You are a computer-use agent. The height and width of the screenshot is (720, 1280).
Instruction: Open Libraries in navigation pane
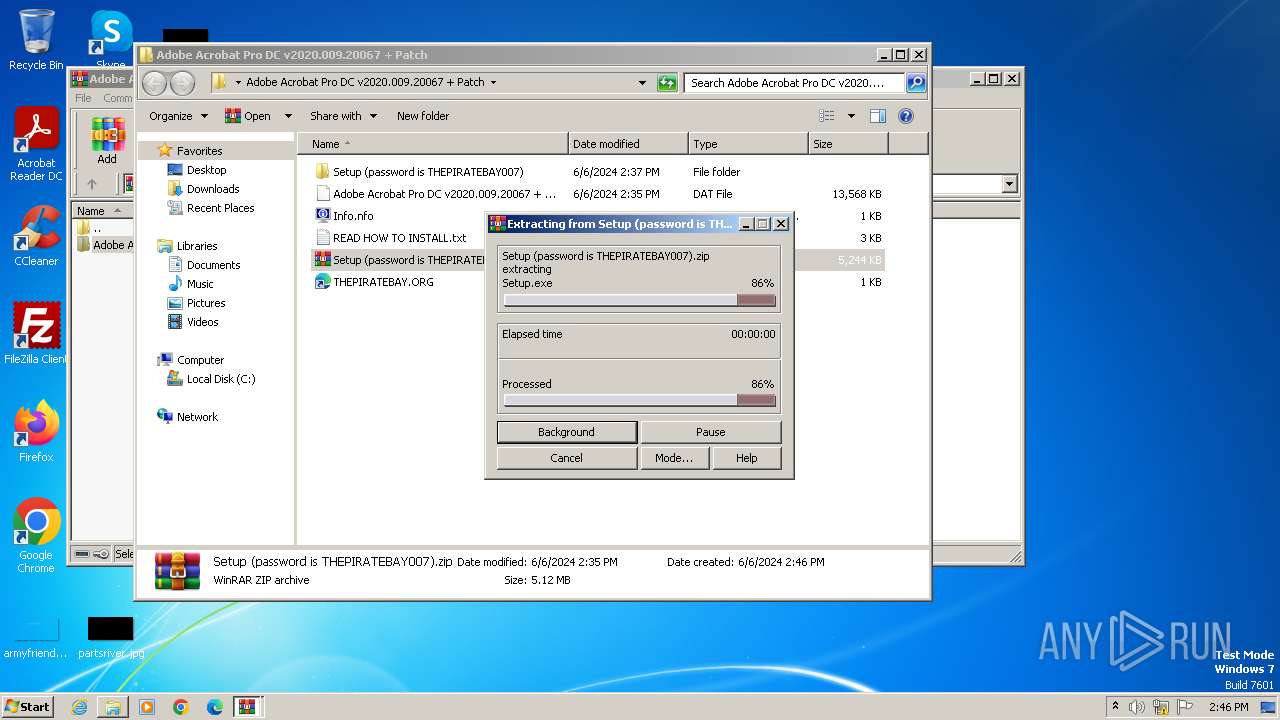197,246
